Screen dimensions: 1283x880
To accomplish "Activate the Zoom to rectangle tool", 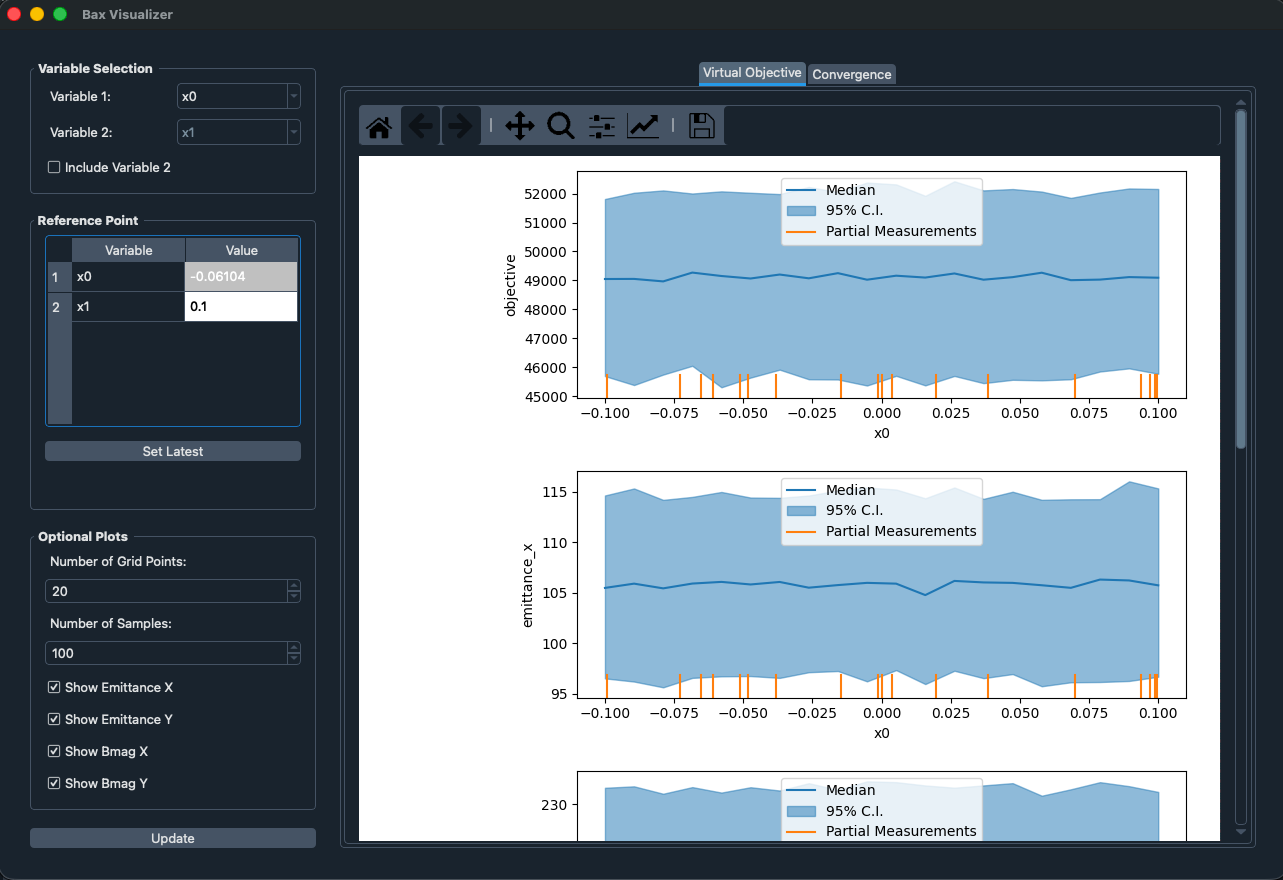I will coord(561,126).
